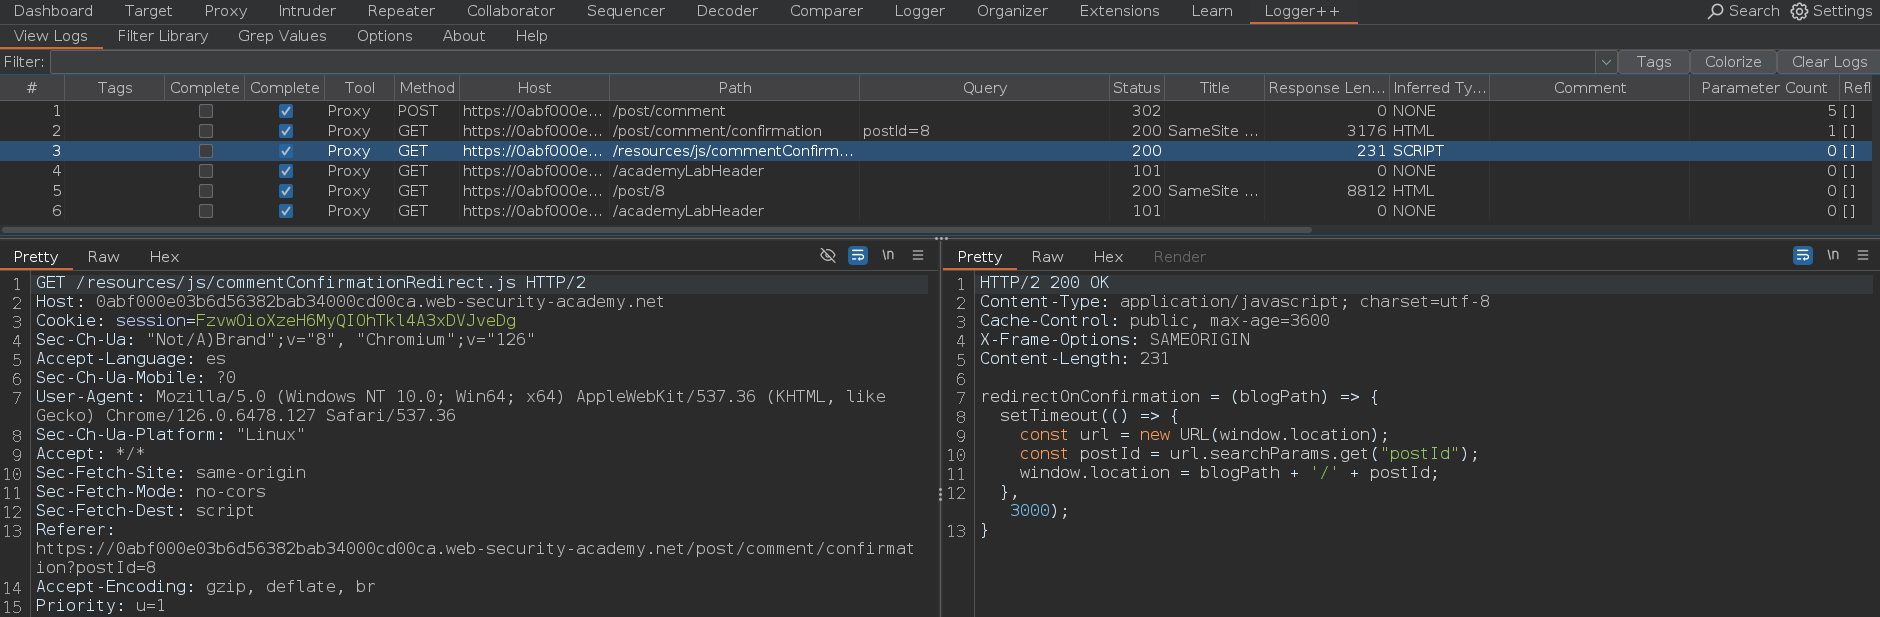The image size is (1880, 617).
Task: Open the Filter Library sub-tab
Action: [163, 36]
